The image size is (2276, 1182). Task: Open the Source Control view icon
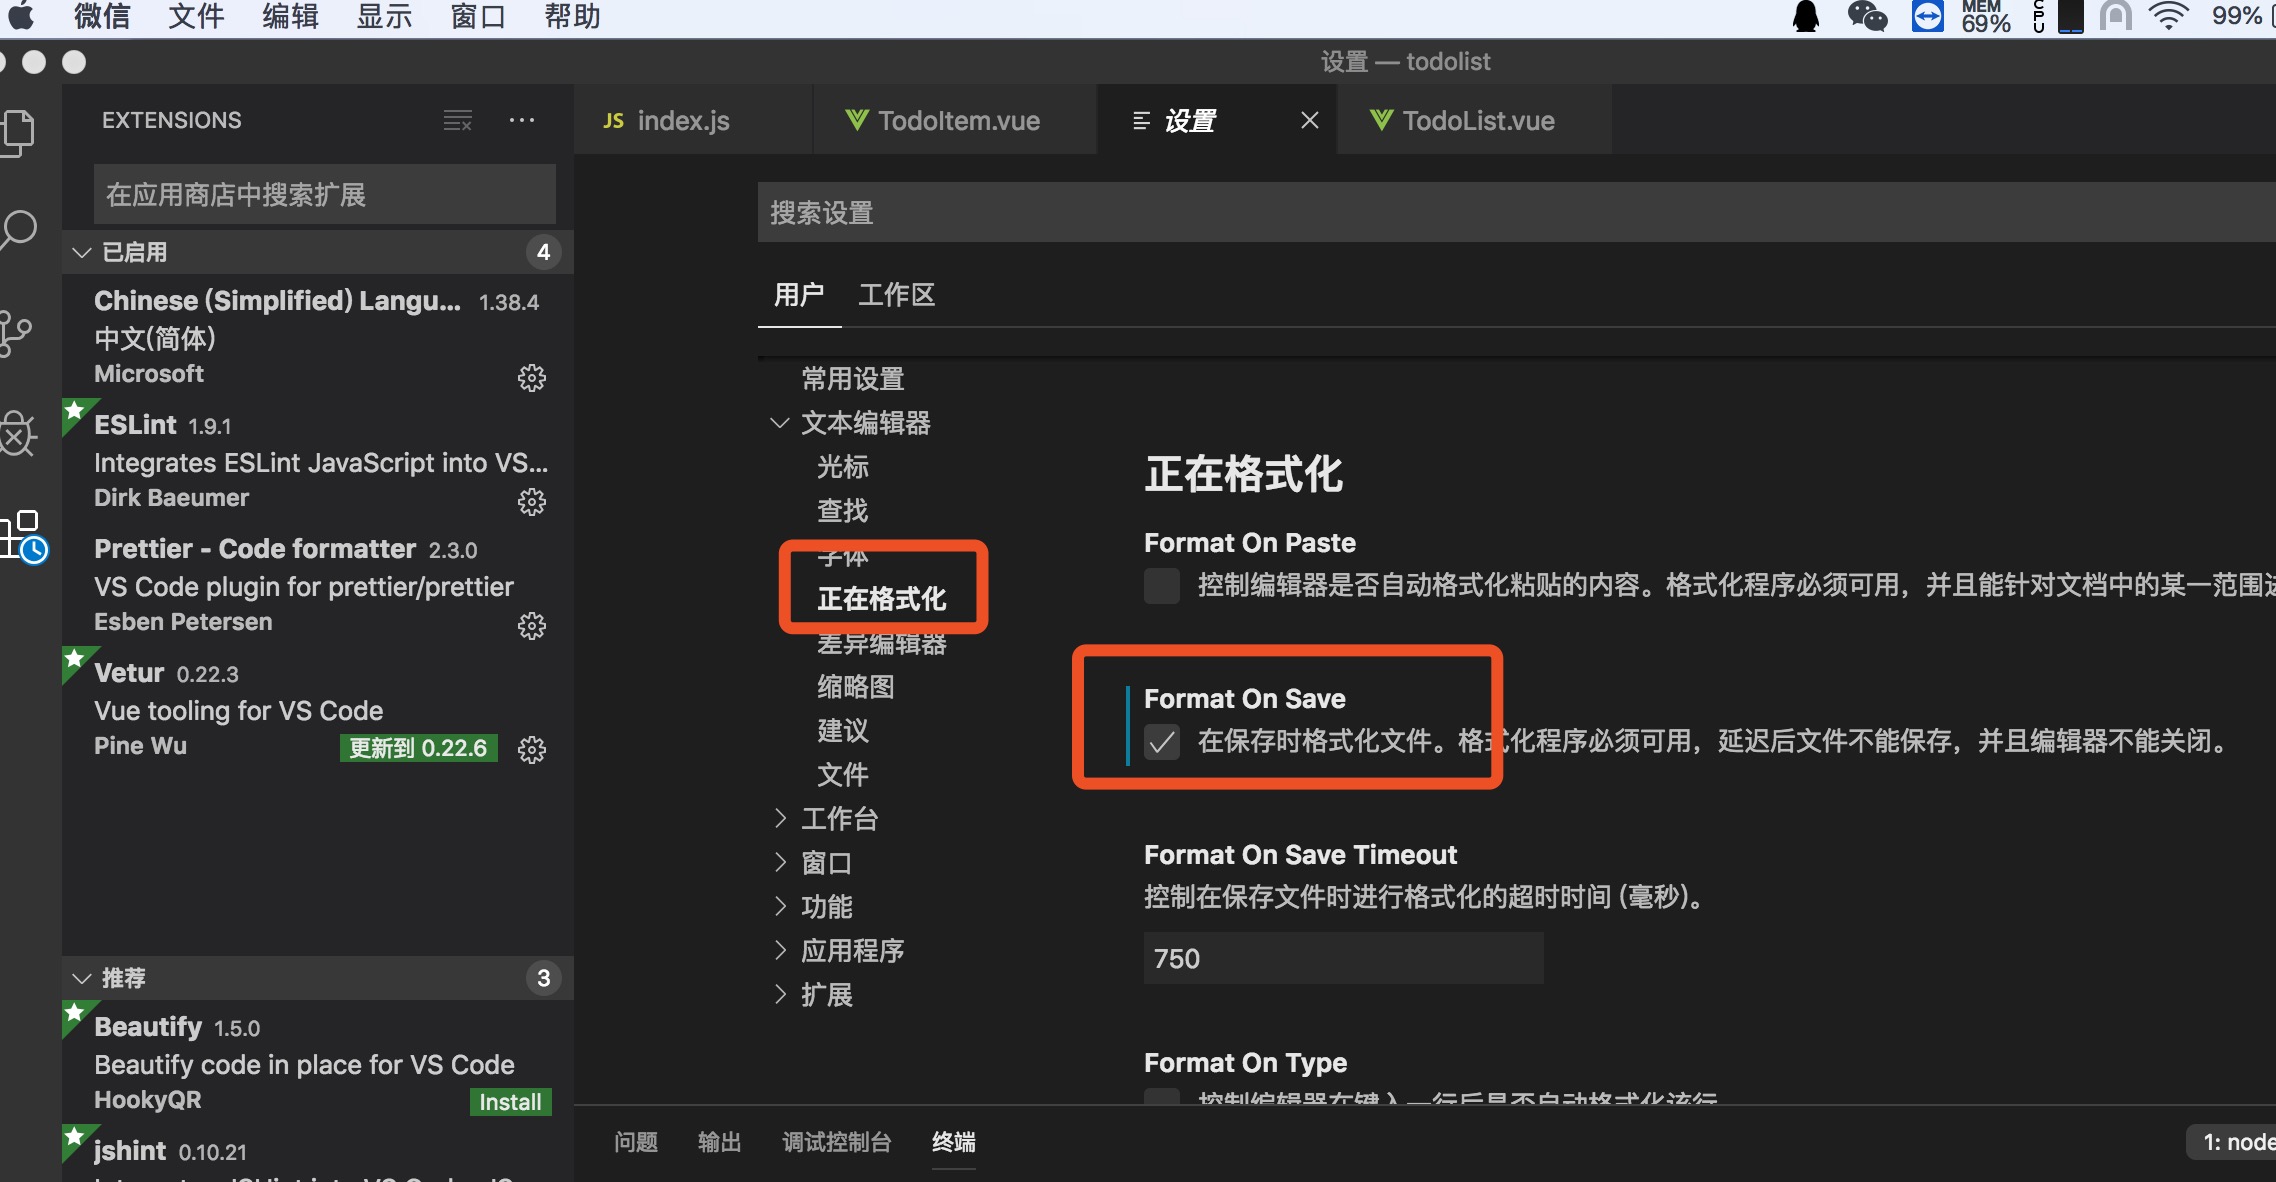tap(18, 333)
